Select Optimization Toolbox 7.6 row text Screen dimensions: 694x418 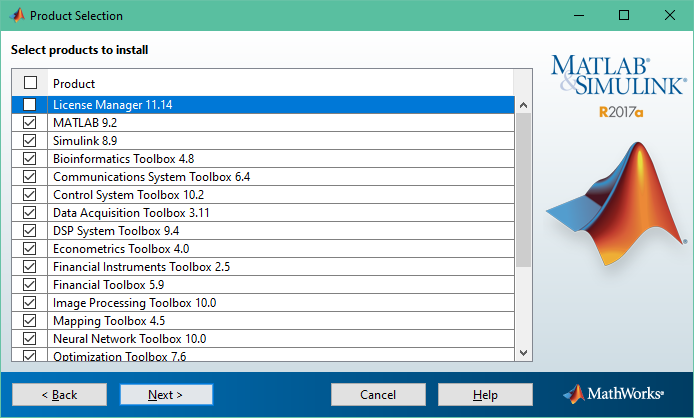120,356
